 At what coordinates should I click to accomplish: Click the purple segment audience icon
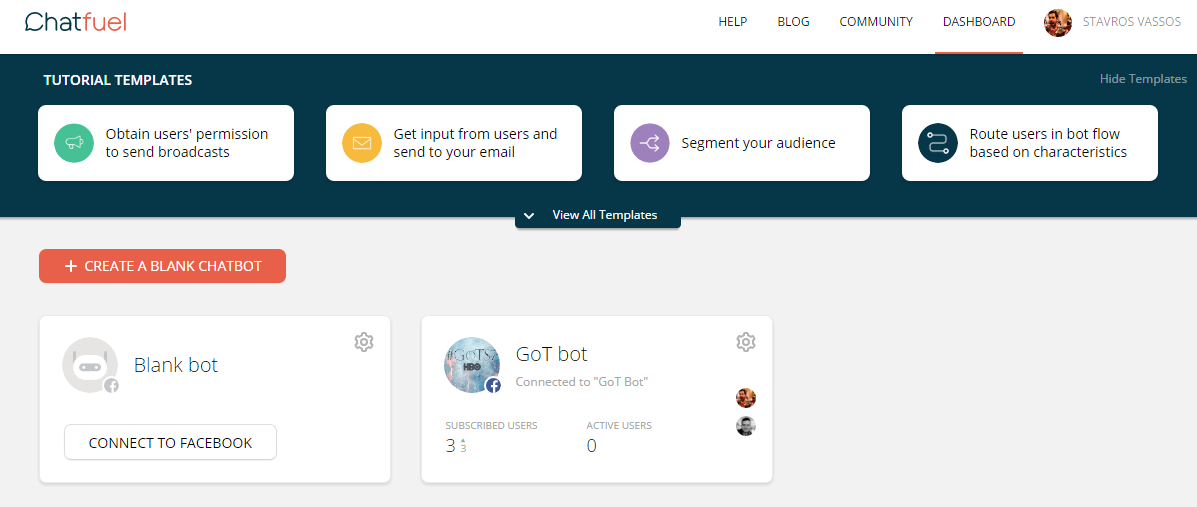point(650,143)
